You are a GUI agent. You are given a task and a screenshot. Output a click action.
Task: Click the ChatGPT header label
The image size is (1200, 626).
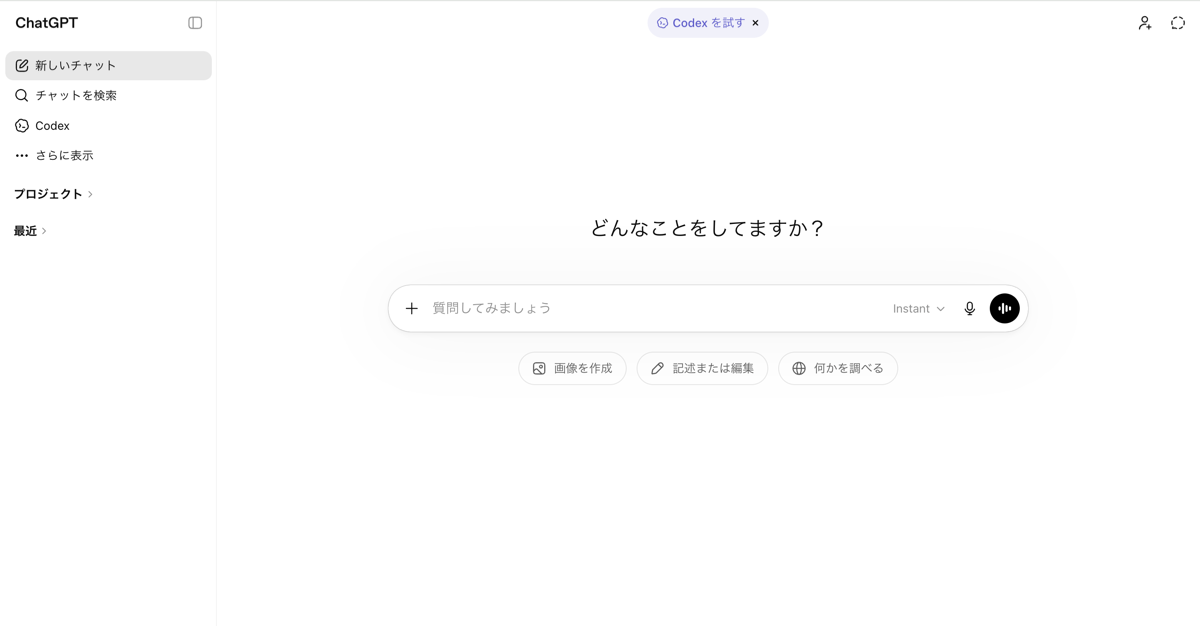(46, 22)
